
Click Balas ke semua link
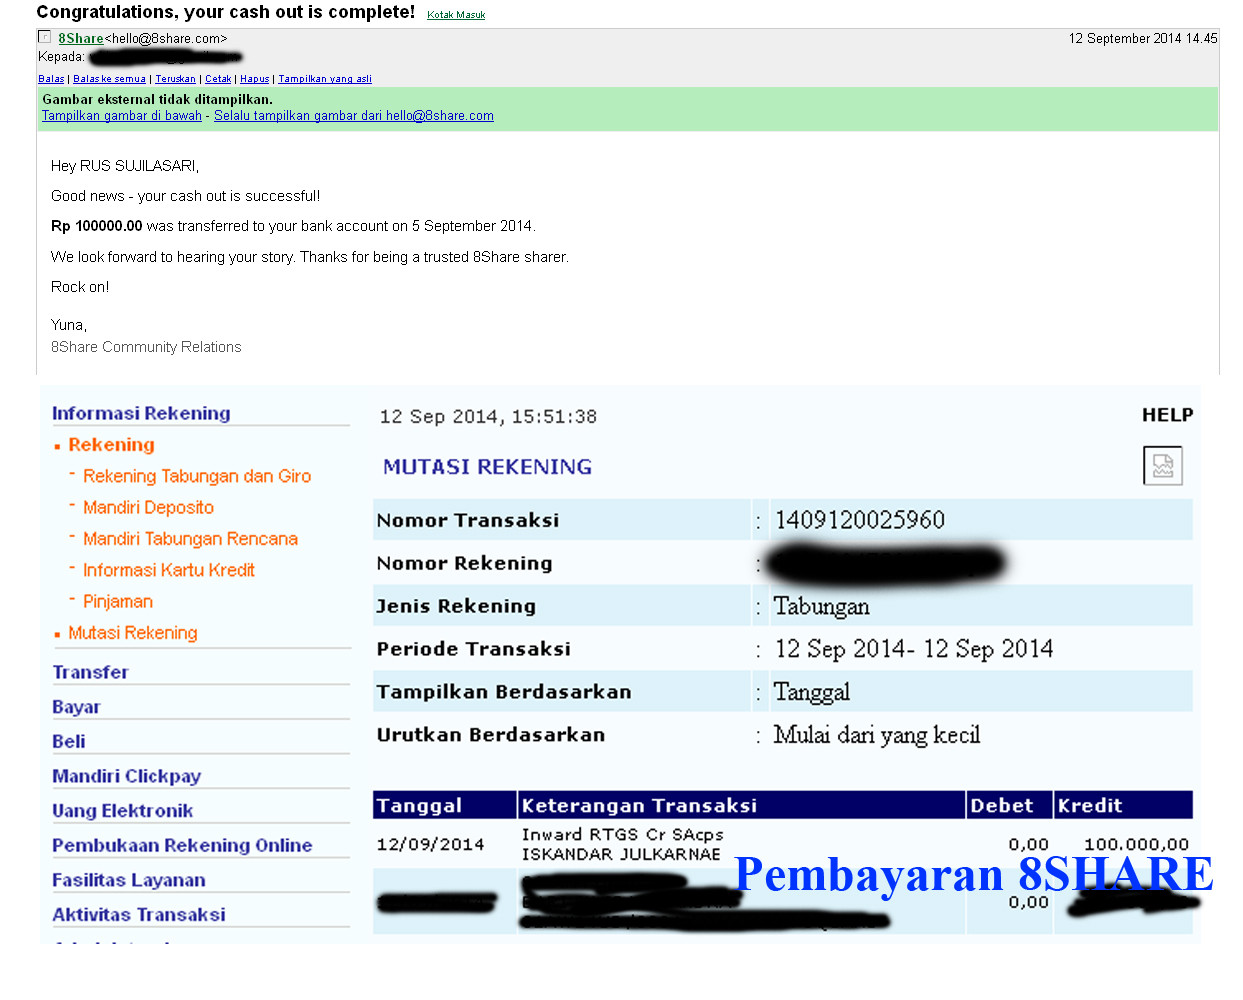click(x=110, y=79)
